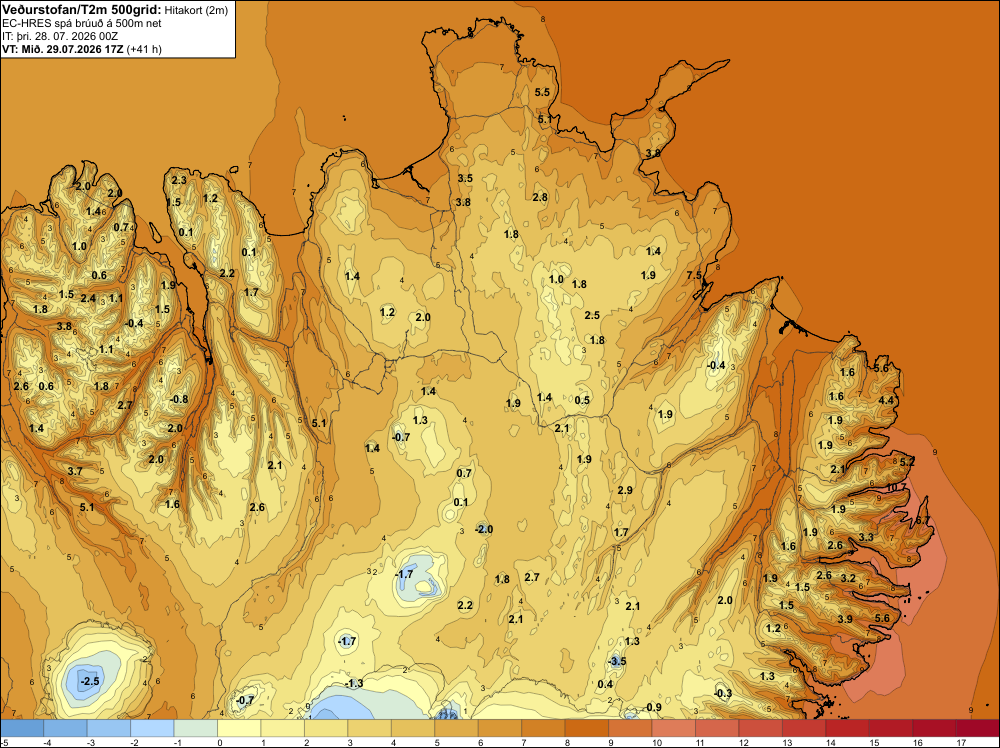Click the -1.3 temperature value

click(354, 683)
